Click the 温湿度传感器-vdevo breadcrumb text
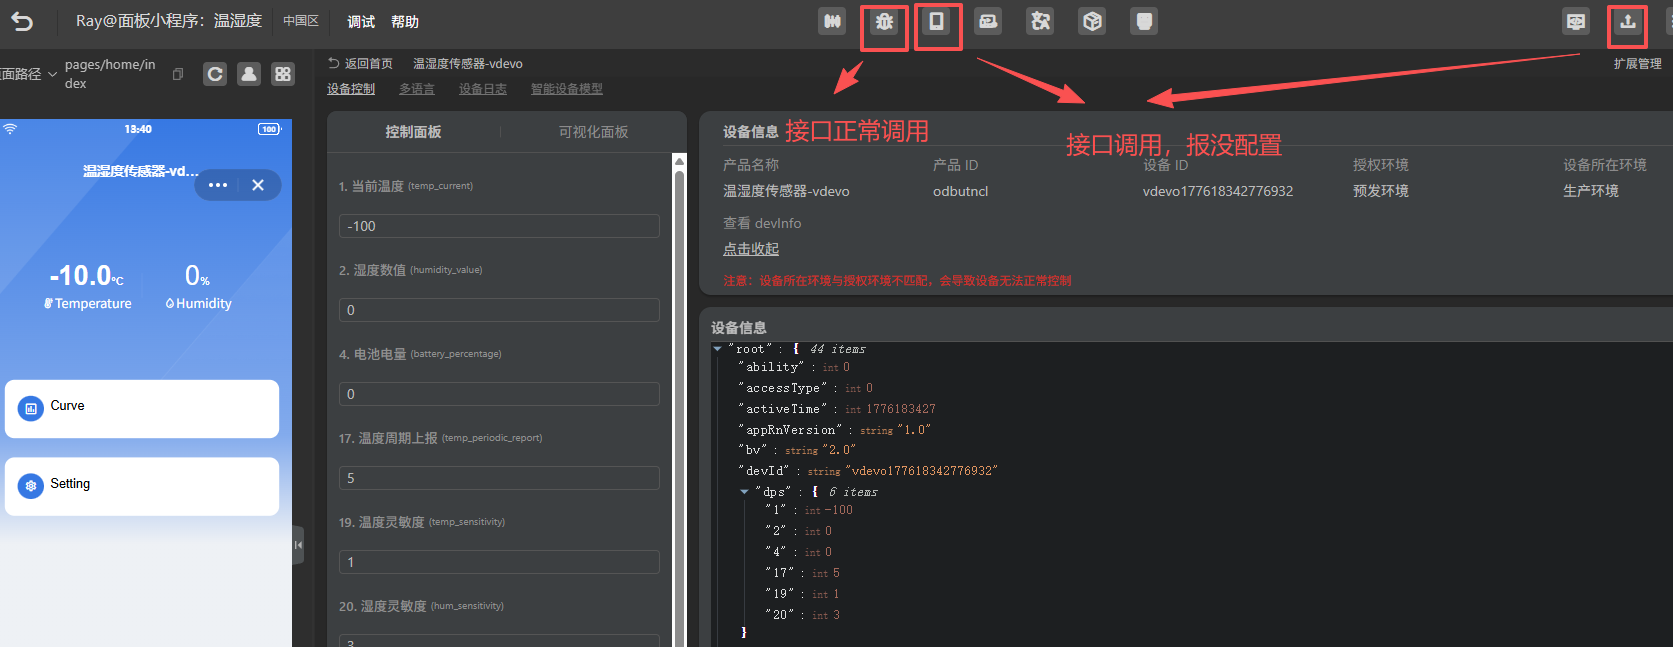The height and width of the screenshot is (647, 1673). 468,63
